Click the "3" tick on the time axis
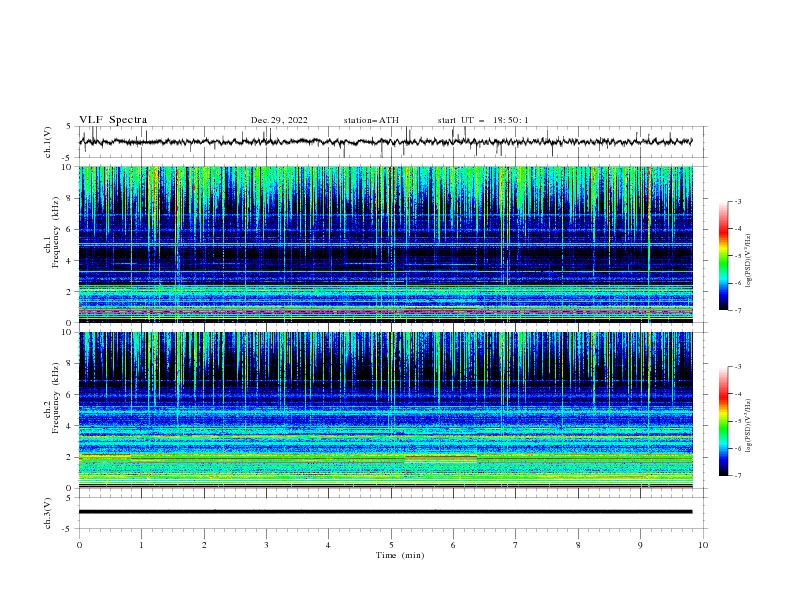 [266, 545]
